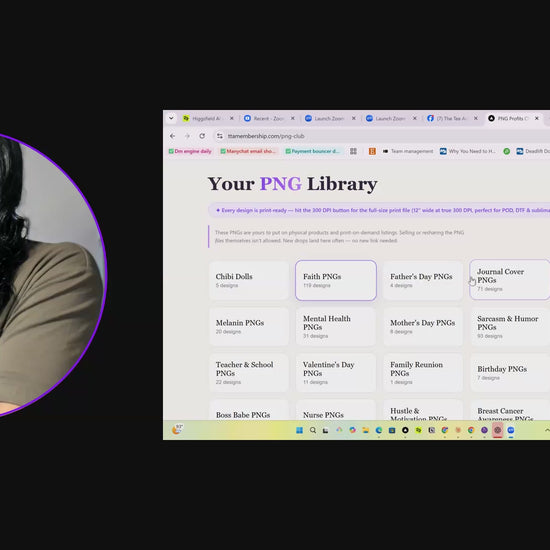Open the yellow-green Higgsfield taskbar icon
Viewport: 550px width, 550px height.
(418, 430)
